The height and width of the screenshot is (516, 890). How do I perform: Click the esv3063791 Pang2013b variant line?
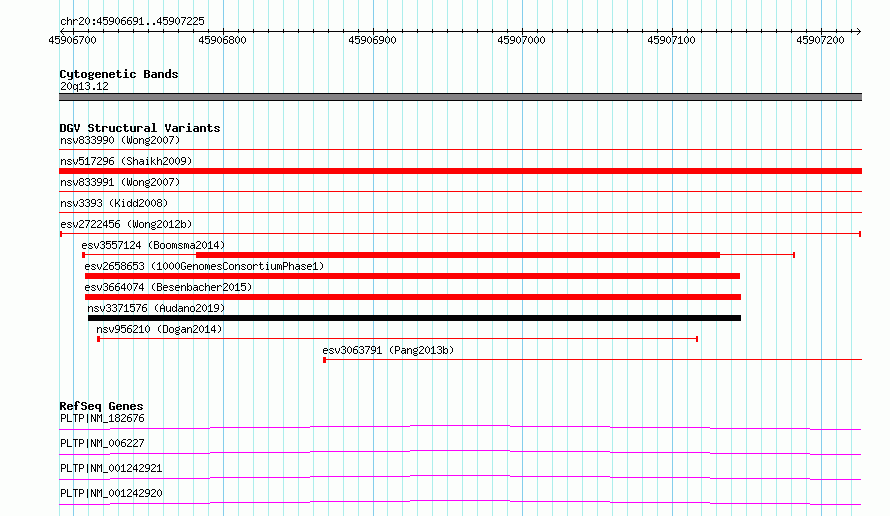pyautogui.click(x=593, y=359)
